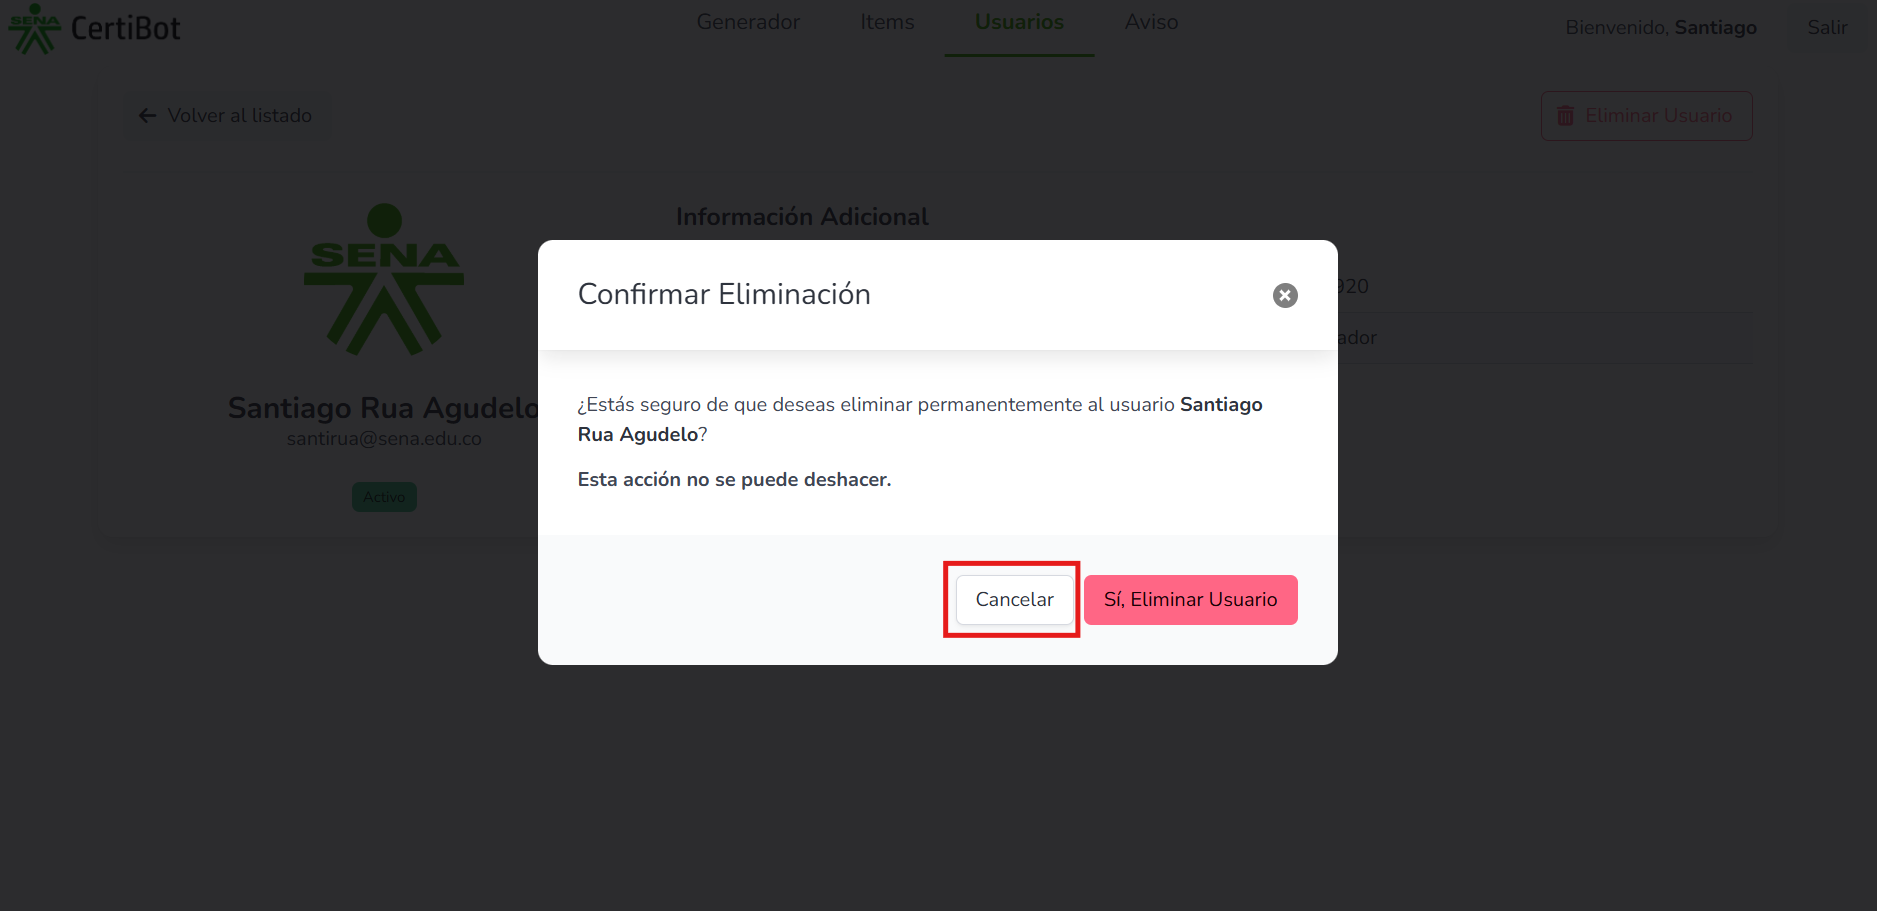Go to the Items section
Screen dimensions: 1877x911
pyautogui.click(x=887, y=22)
